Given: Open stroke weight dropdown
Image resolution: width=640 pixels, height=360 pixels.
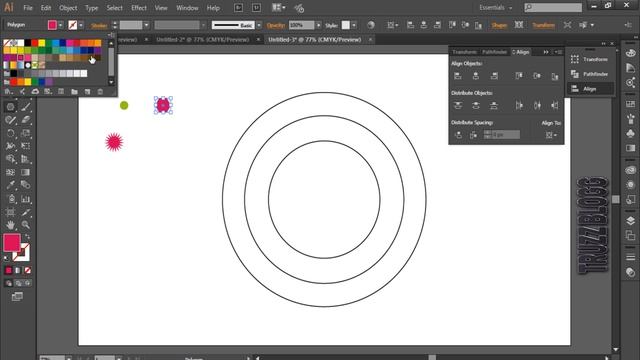Looking at the screenshot, I should click(x=147, y=25).
